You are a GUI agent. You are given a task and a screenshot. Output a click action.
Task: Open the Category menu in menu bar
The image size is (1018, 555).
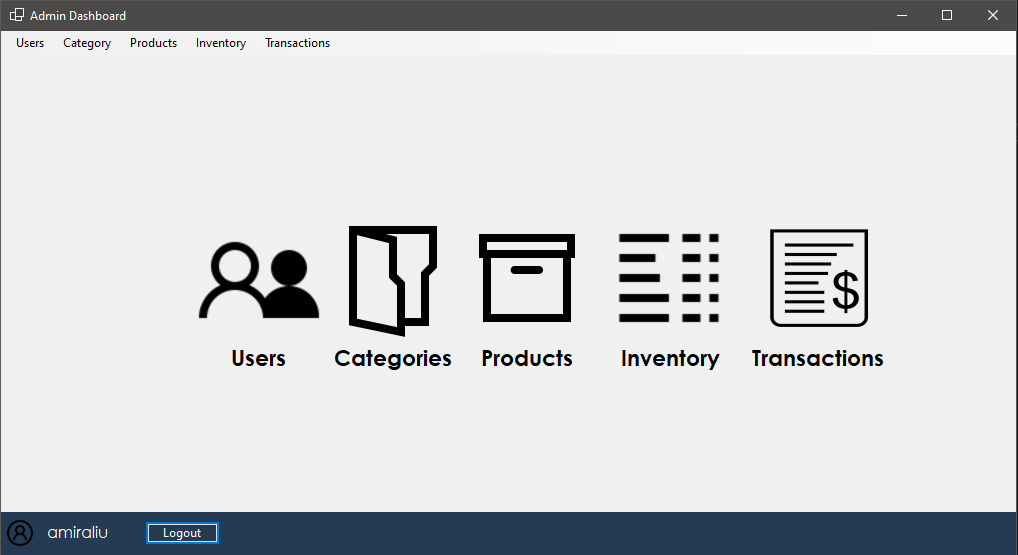(x=87, y=43)
